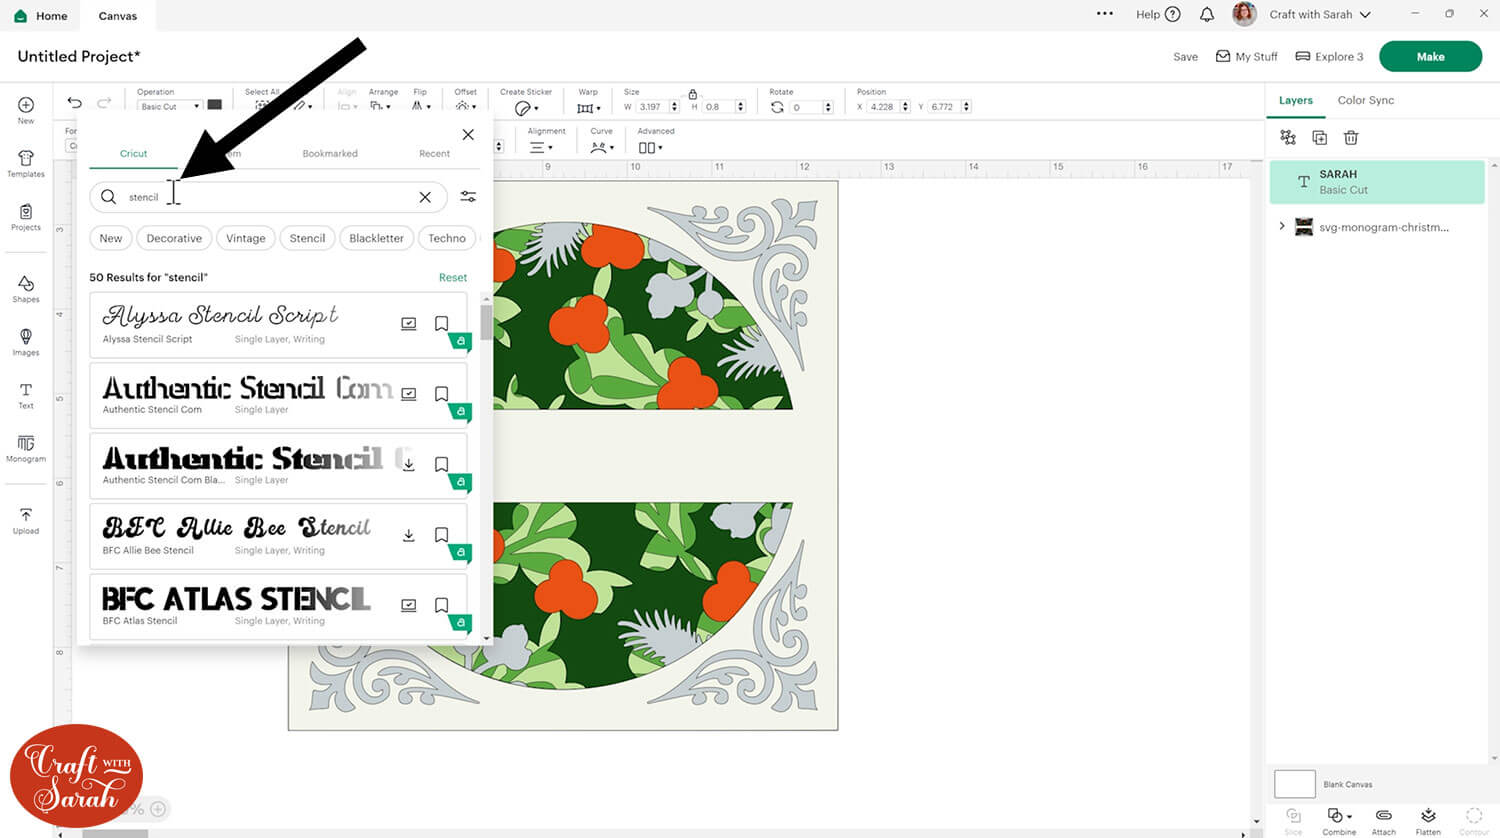Switch to the Color Sync tab
Image resolution: width=1500 pixels, height=838 pixels.
pyautogui.click(x=1366, y=100)
